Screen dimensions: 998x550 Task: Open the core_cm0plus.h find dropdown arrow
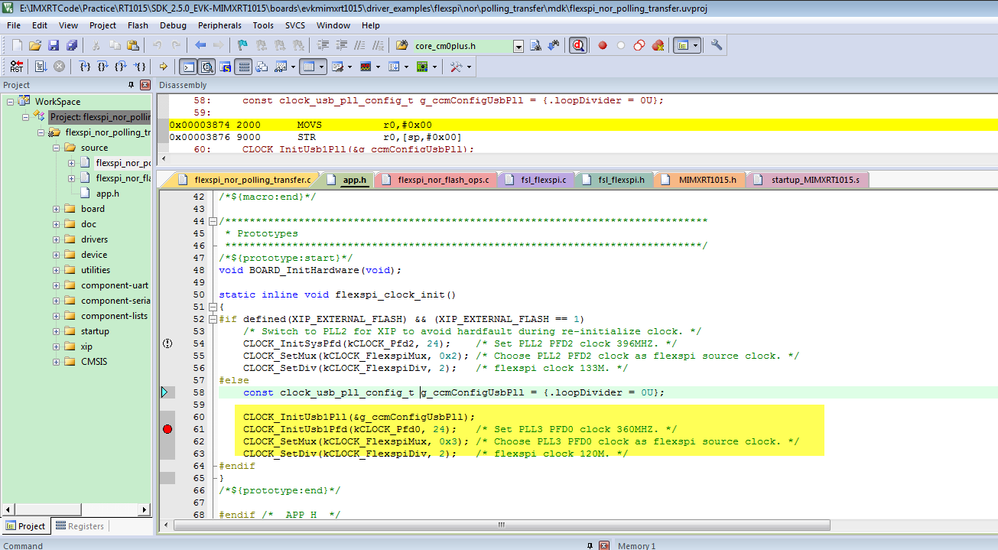point(519,46)
